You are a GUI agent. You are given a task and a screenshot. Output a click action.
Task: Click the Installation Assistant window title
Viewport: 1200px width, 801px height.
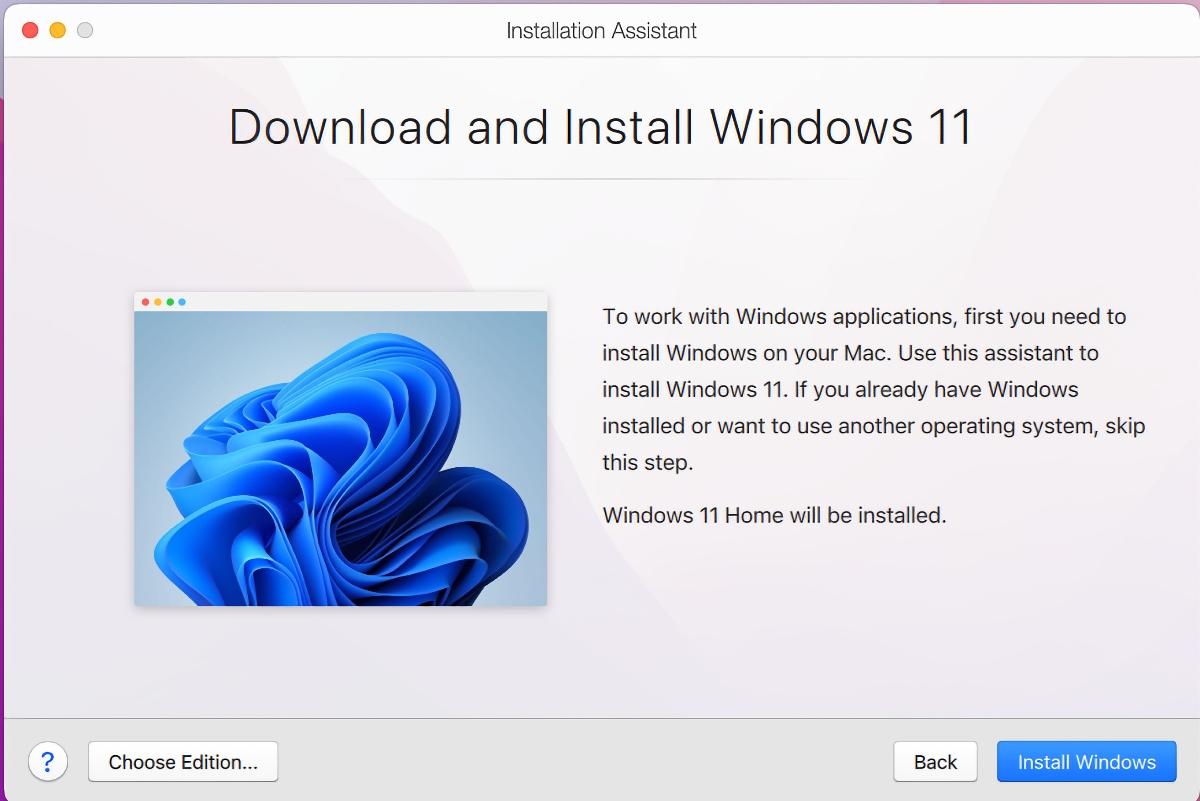601,30
